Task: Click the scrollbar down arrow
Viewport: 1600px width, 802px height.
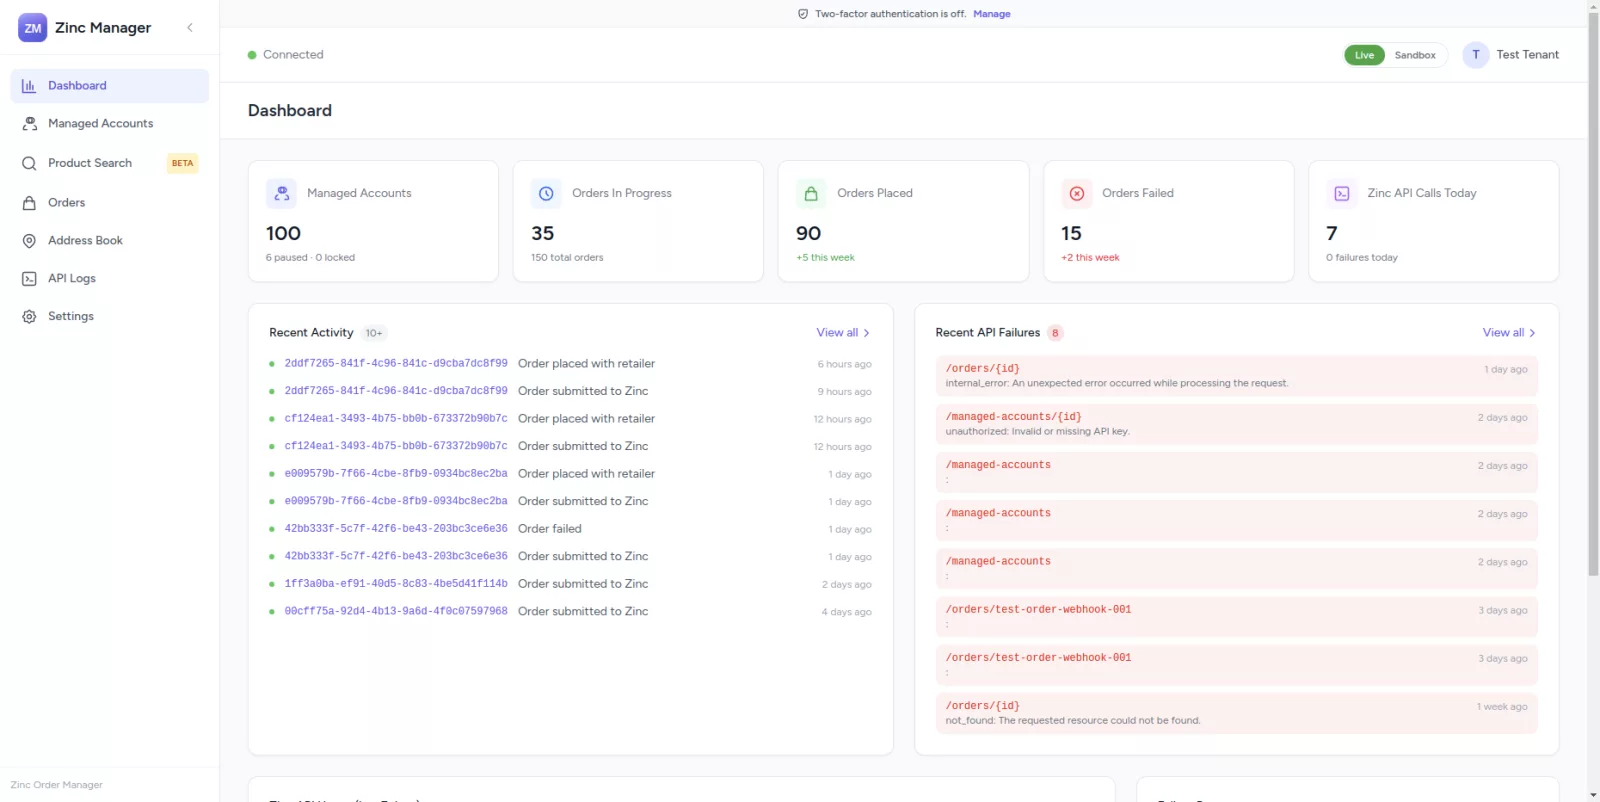Action: click(x=1593, y=795)
